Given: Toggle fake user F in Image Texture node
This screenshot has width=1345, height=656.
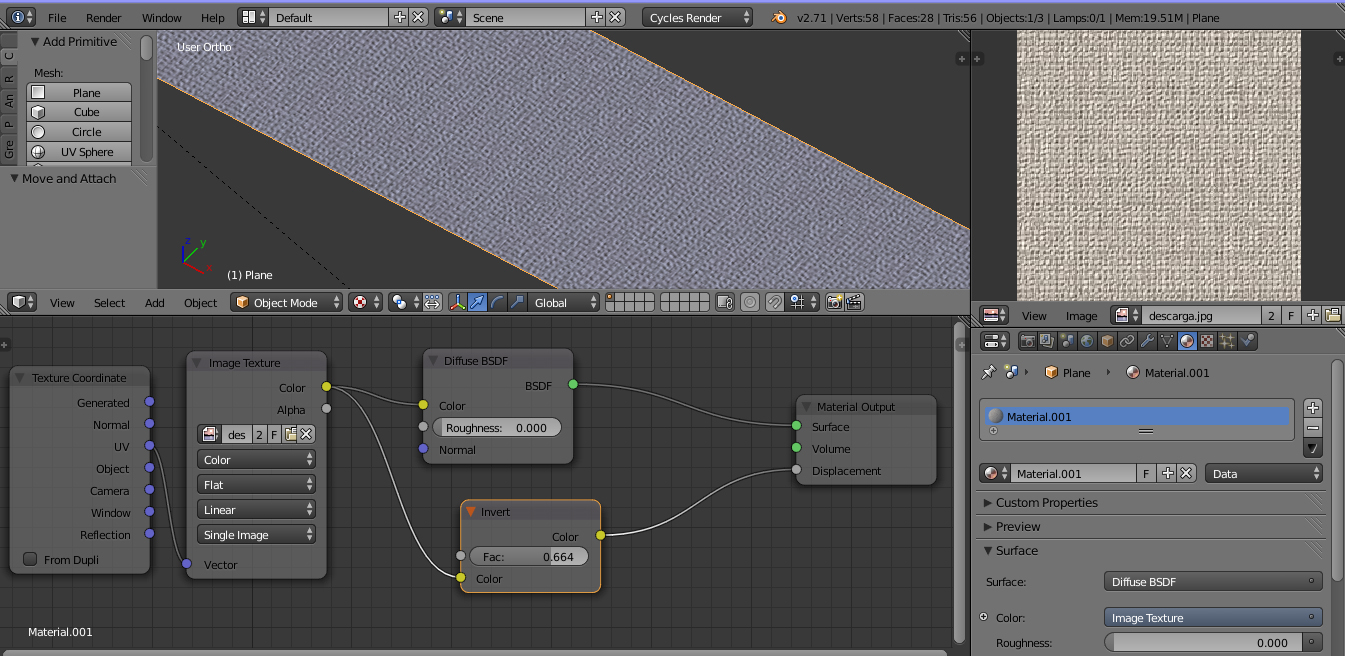Looking at the screenshot, I should point(274,434).
